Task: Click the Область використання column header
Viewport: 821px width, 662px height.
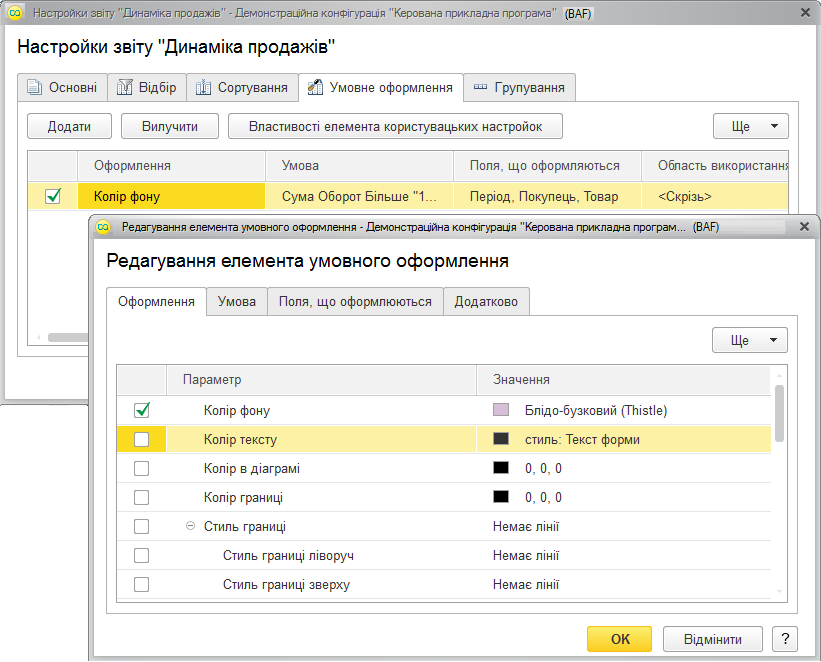Action: pos(715,166)
